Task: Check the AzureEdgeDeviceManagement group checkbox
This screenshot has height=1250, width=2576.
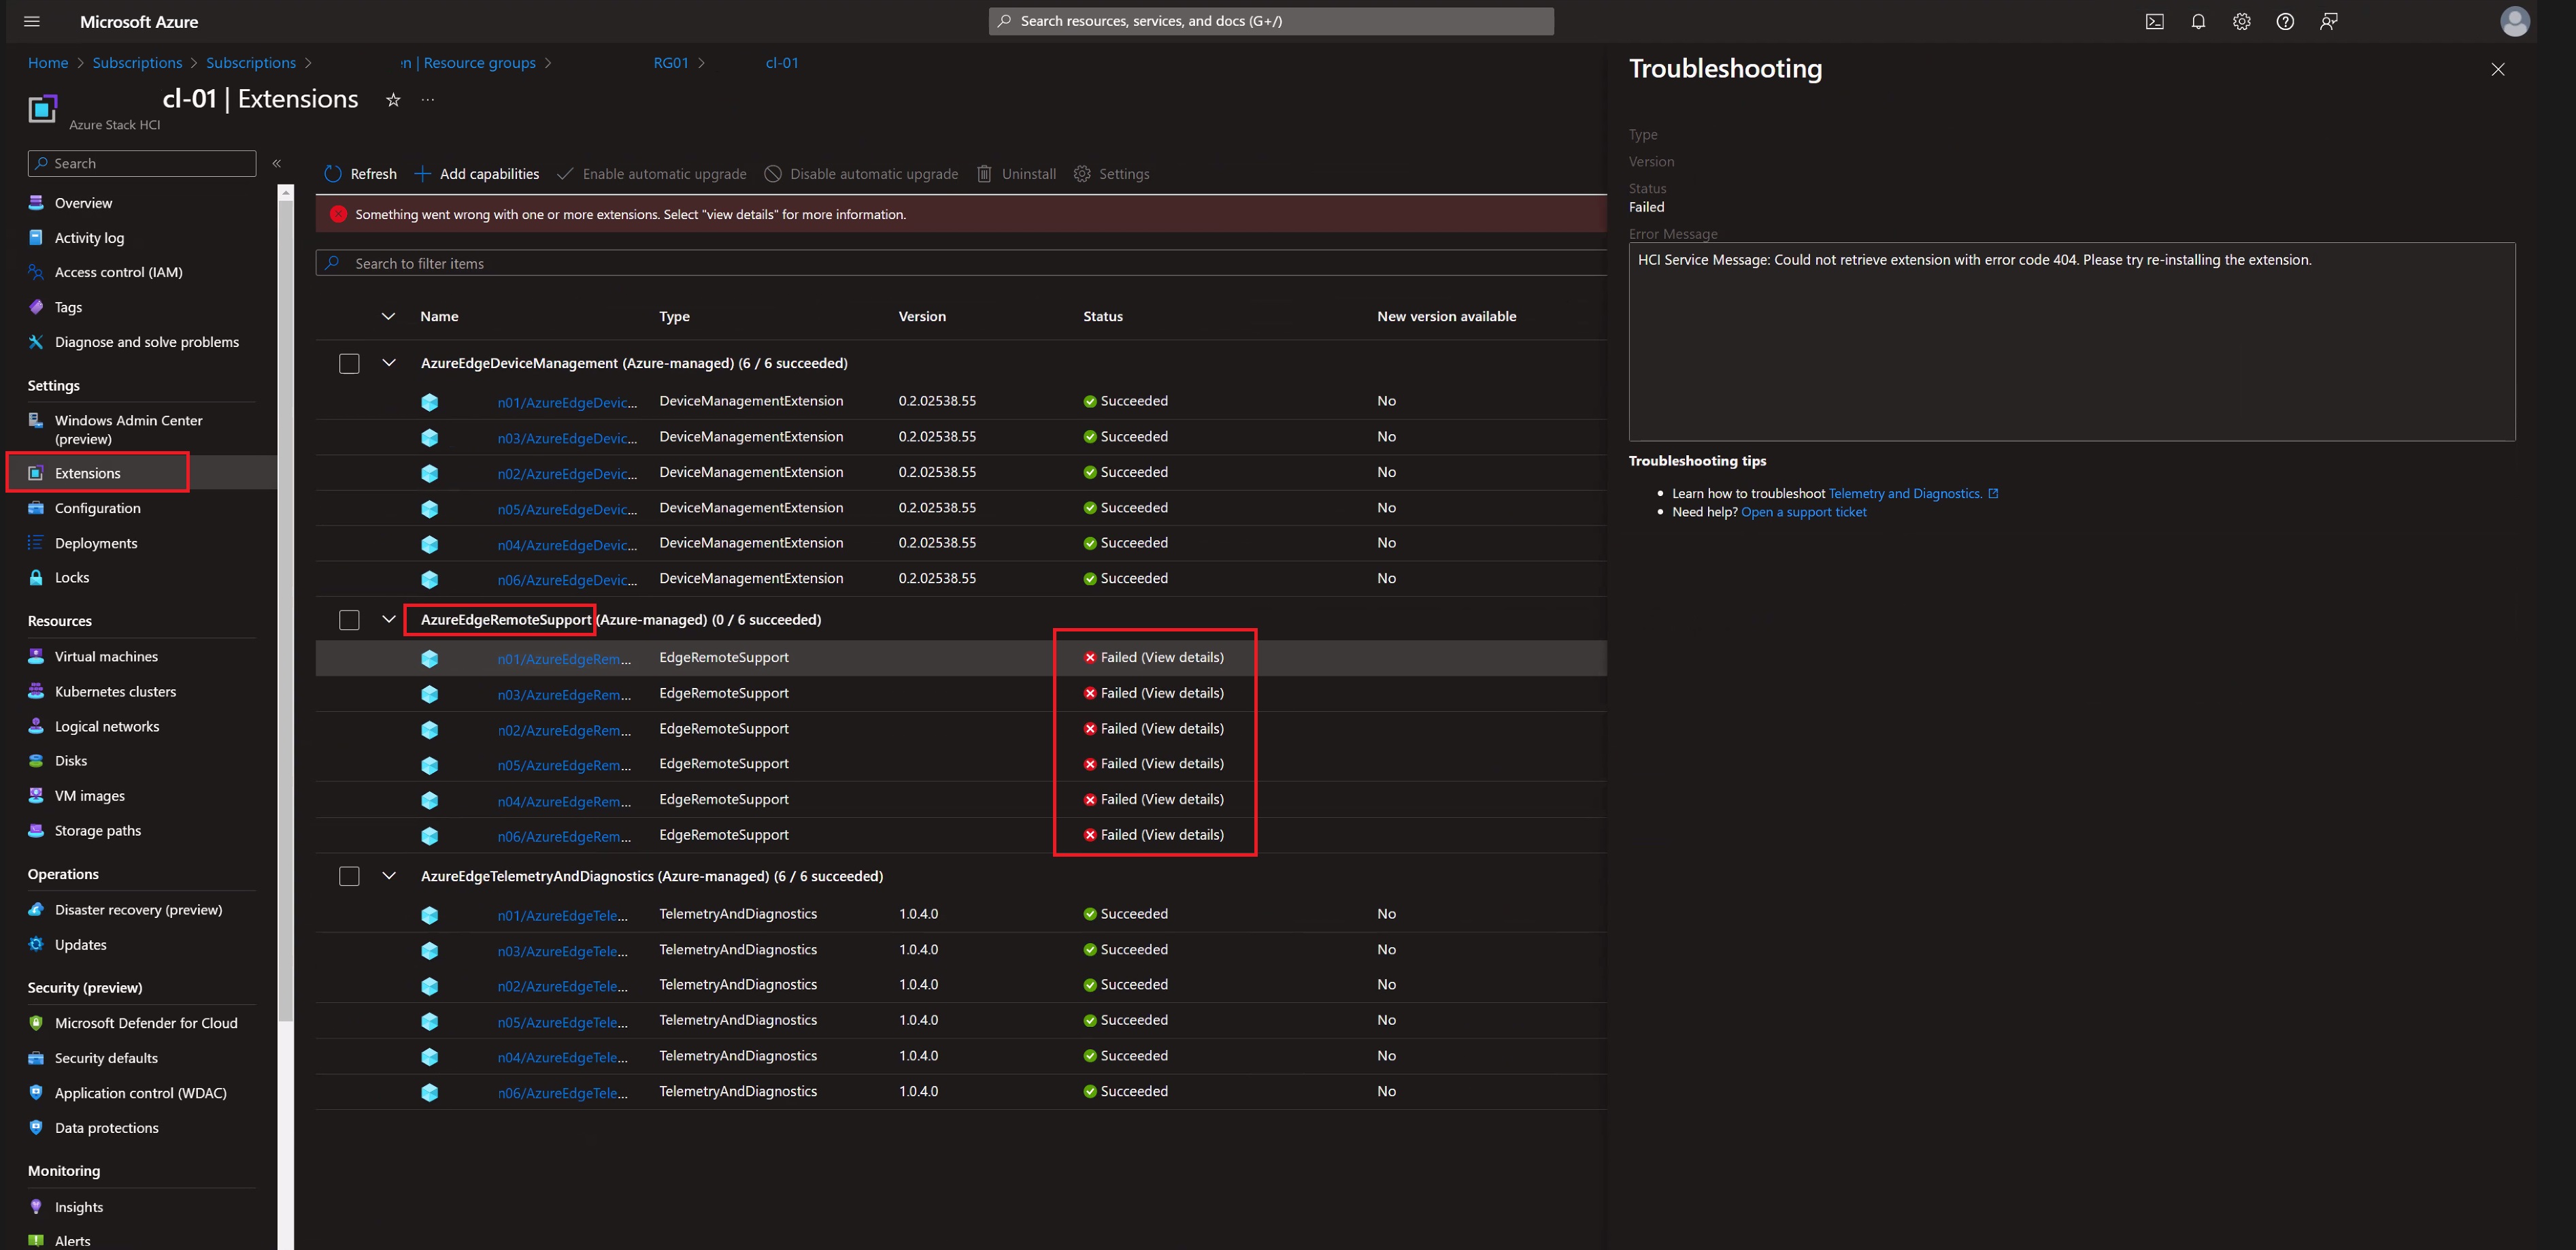Action: click(349, 363)
